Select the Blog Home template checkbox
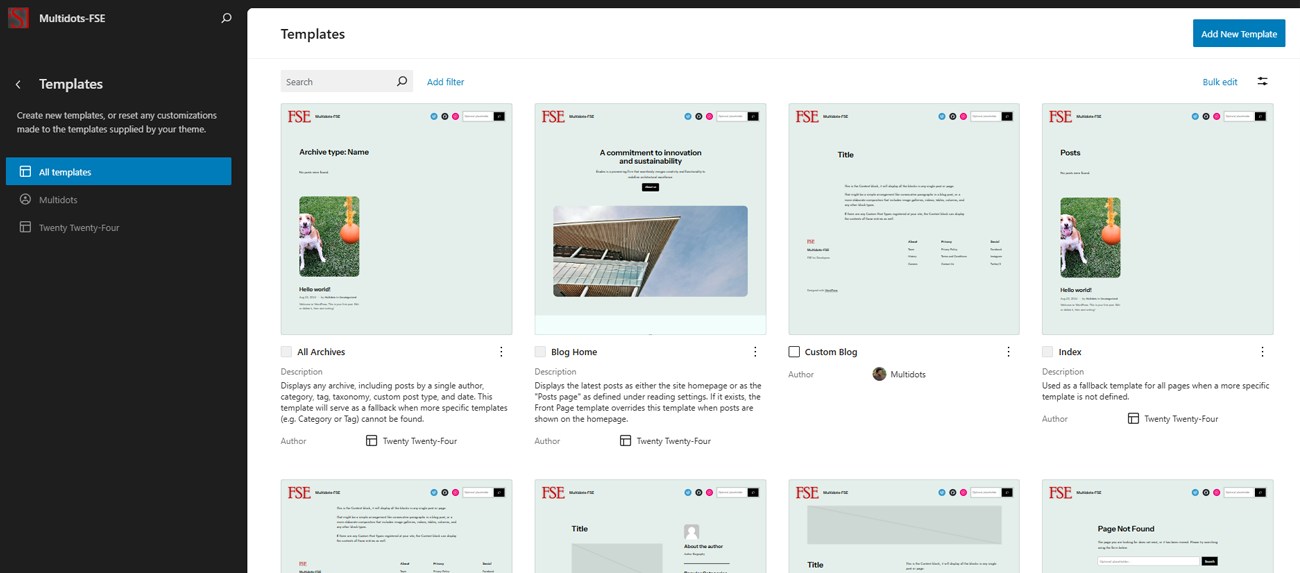The height and width of the screenshot is (573, 1300). click(x=540, y=352)
